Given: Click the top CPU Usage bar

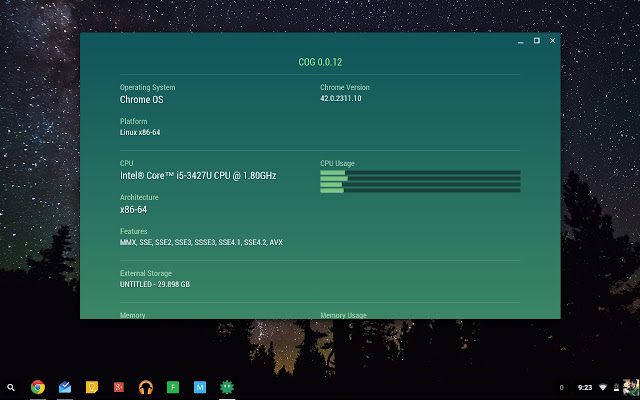Looking at the screenshot, I should (x=420, y=173).
